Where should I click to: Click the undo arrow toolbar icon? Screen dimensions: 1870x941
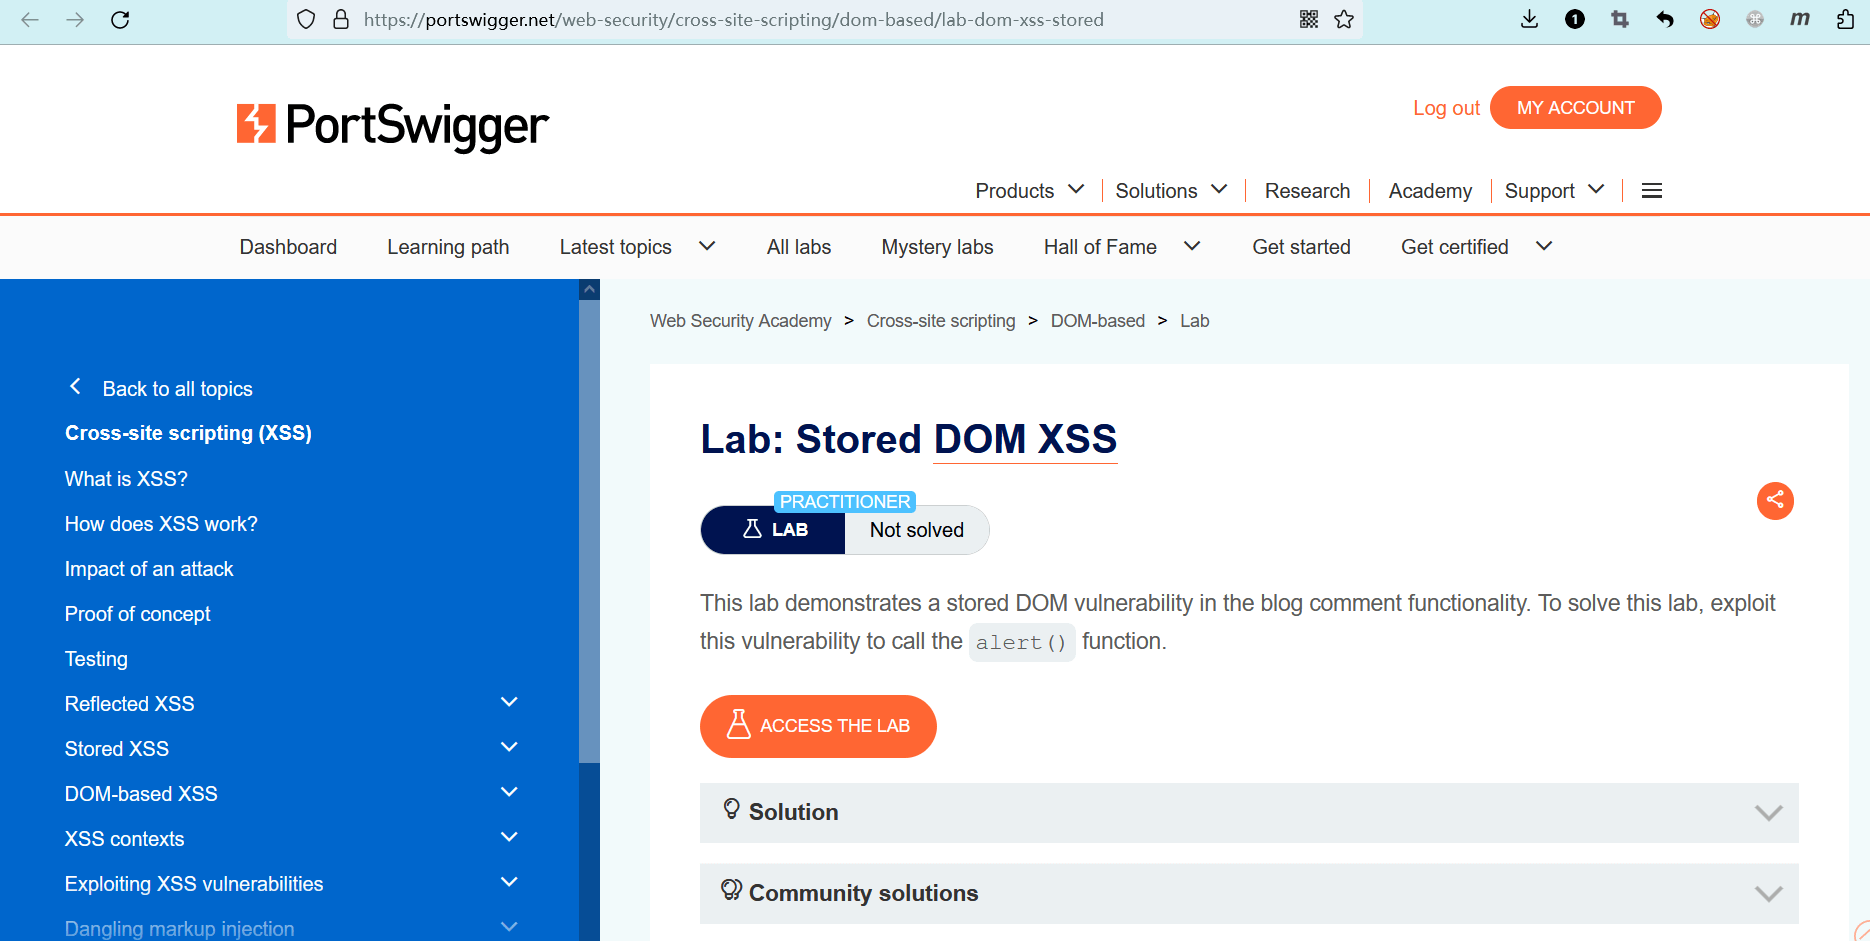[x=1665, y=19]
